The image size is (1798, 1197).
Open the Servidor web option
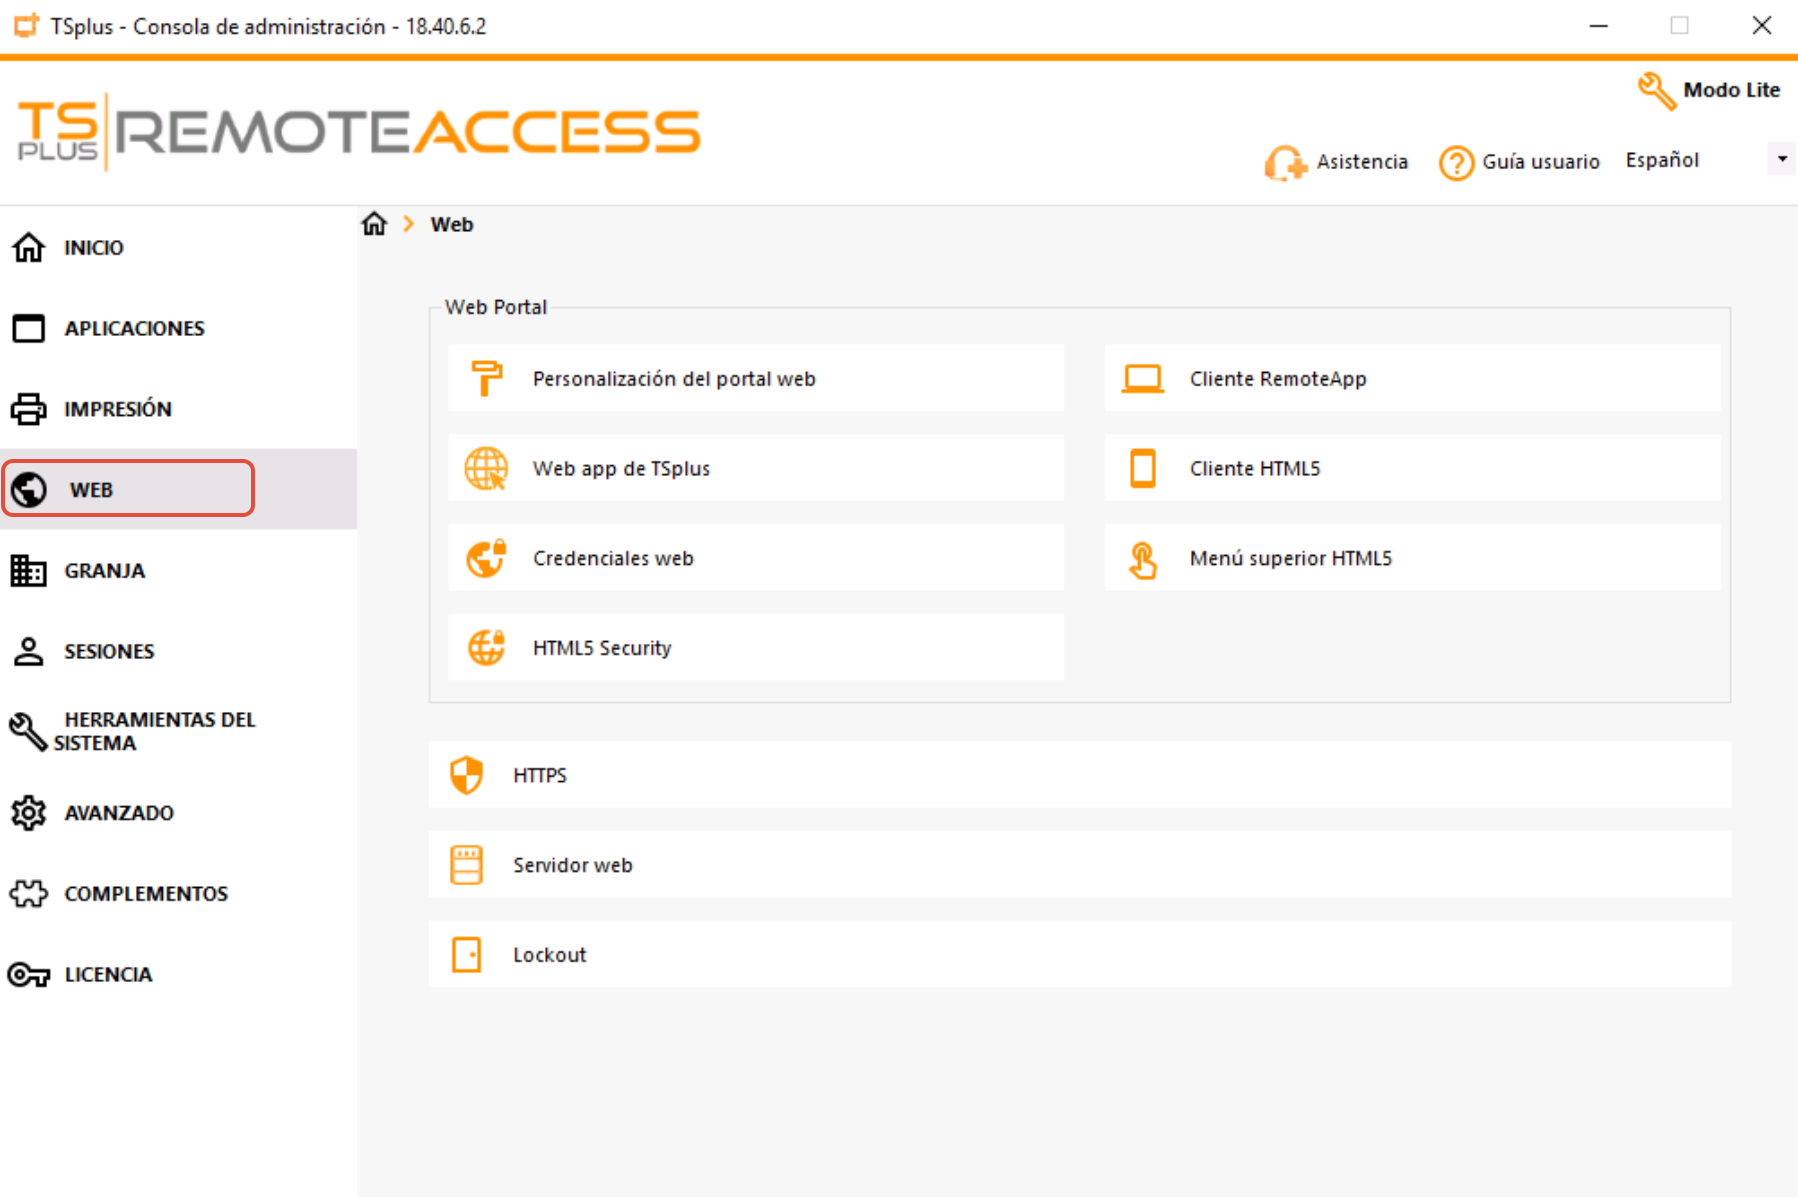click(1080, 865)
